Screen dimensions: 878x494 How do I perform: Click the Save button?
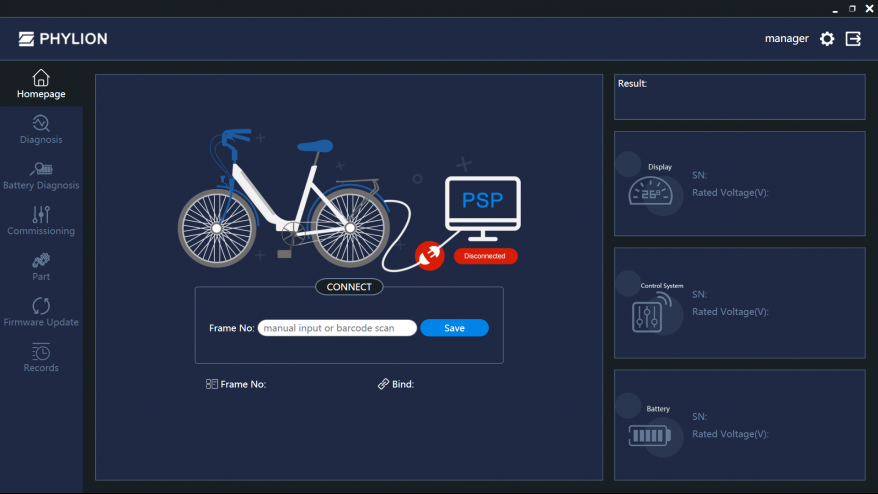[x=454, y=328]
